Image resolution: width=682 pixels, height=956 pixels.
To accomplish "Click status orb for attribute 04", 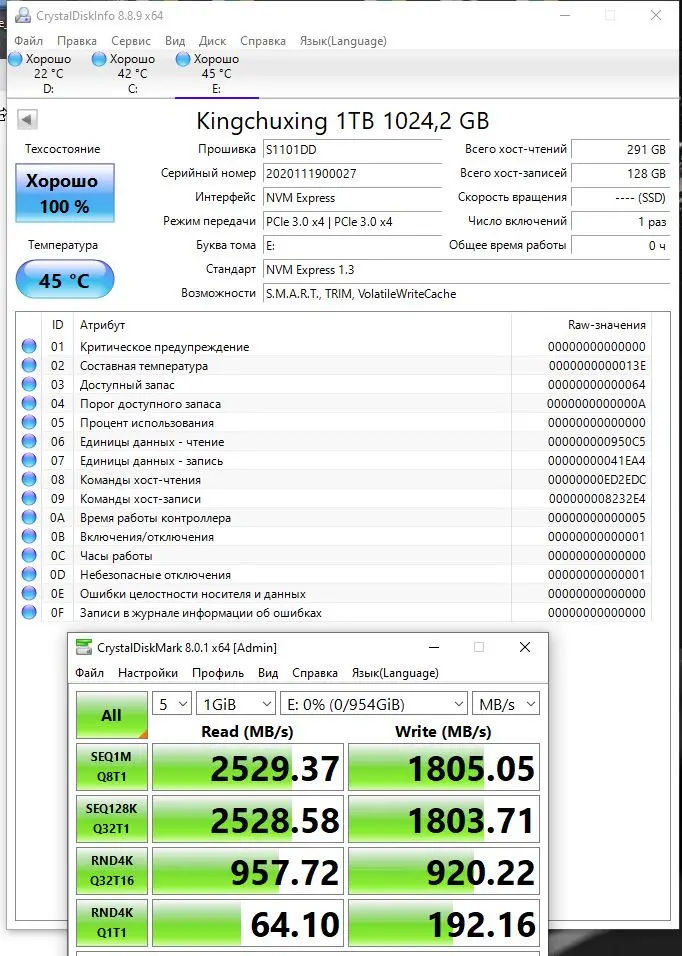I will [x=29, y=404].
